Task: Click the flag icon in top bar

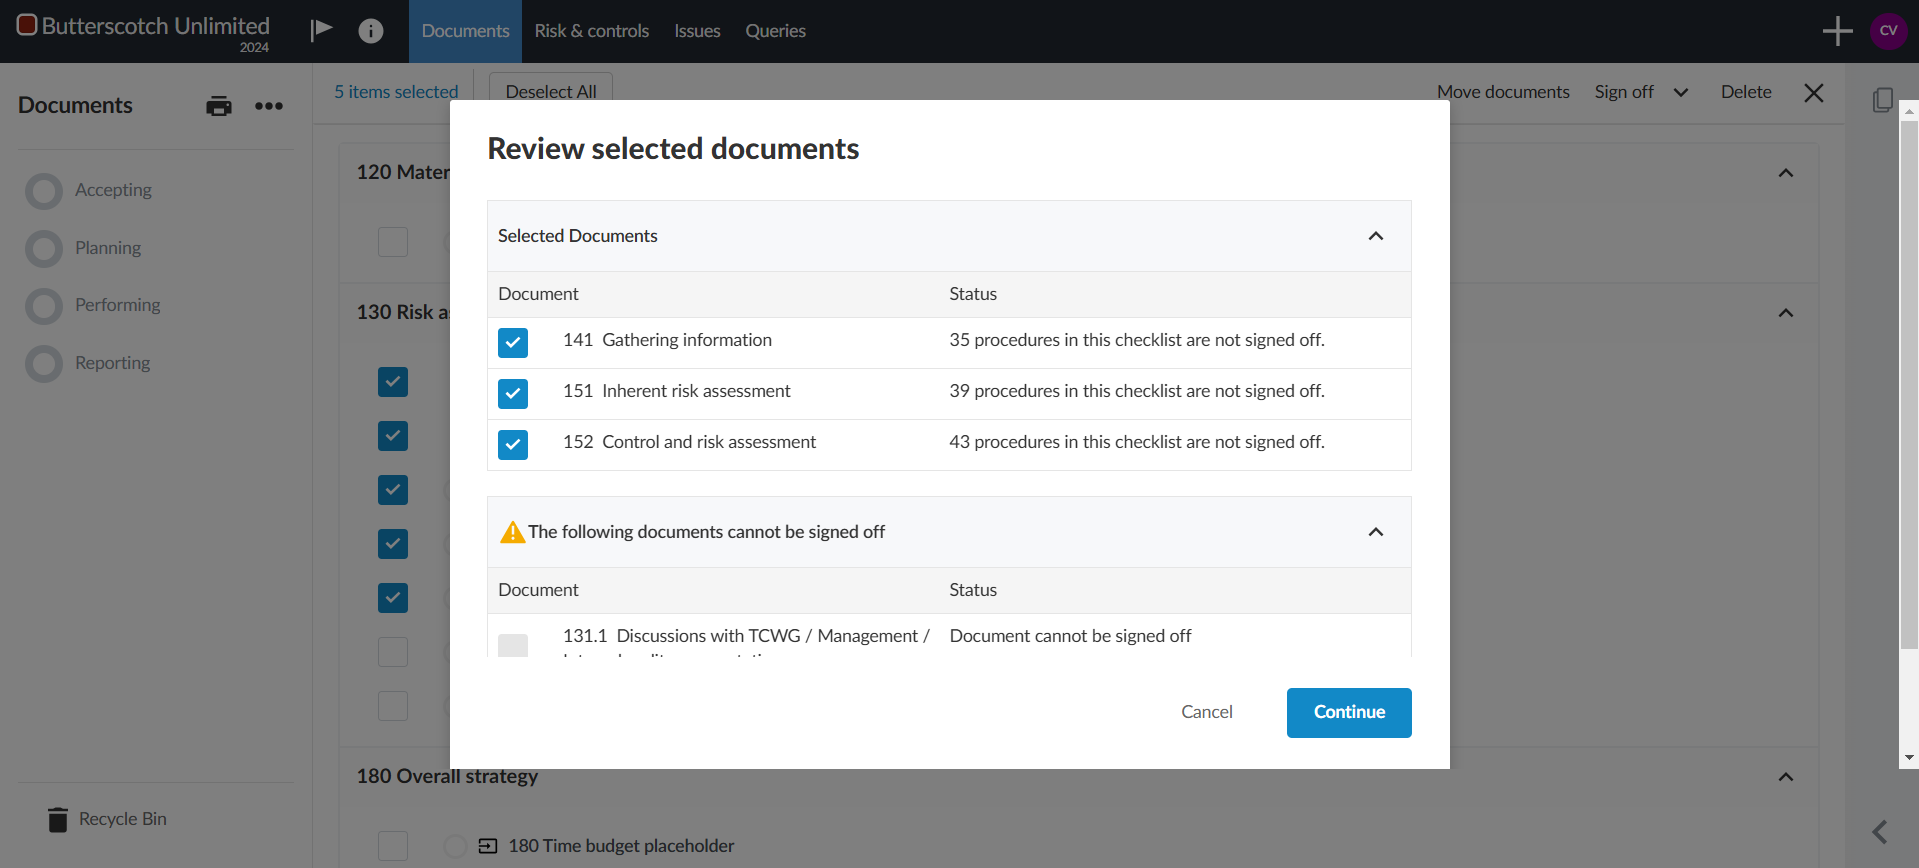Action: (321, 31)
